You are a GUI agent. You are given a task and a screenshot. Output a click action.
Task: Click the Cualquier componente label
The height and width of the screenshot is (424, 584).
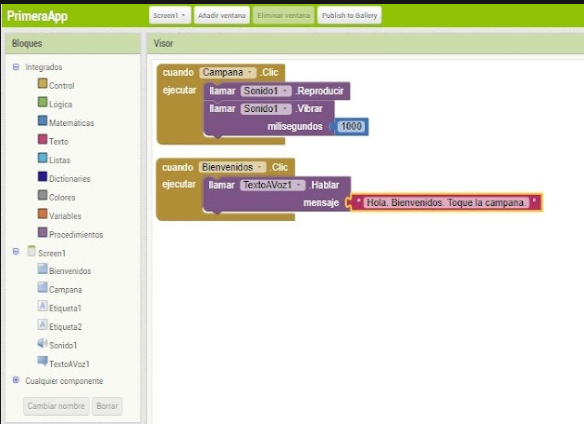click(x=64, y=381)
